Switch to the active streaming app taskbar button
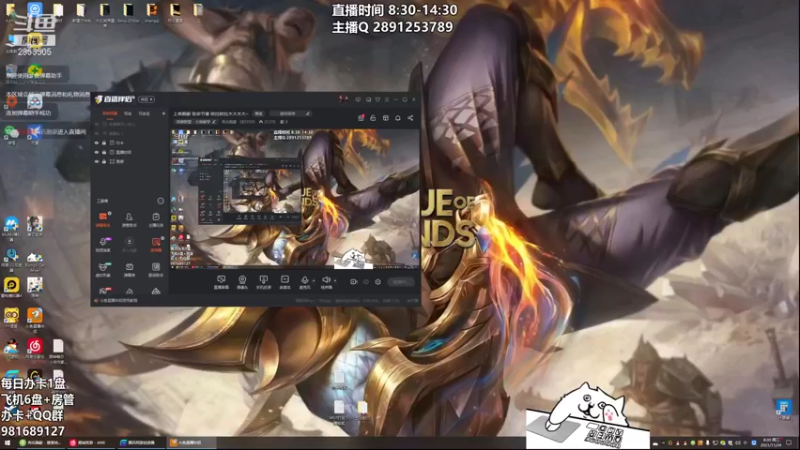Image resolution: width=800 pixels, height=450 pixels. [192, 443]
